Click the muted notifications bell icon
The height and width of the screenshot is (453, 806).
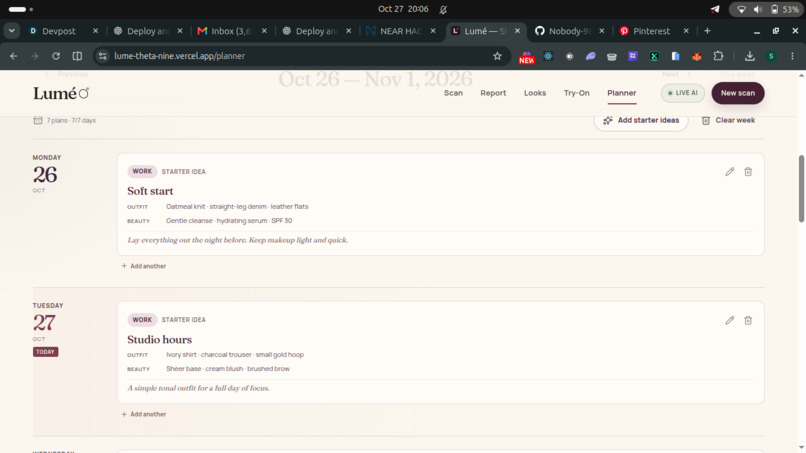(x=443, y=9)
